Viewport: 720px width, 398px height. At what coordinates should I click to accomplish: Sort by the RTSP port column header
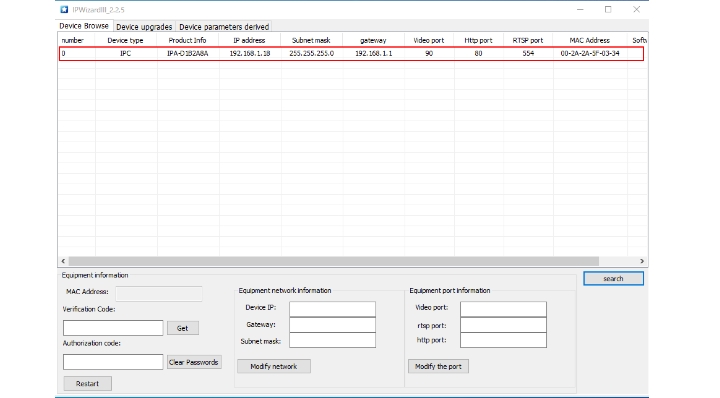click(528, 40)
